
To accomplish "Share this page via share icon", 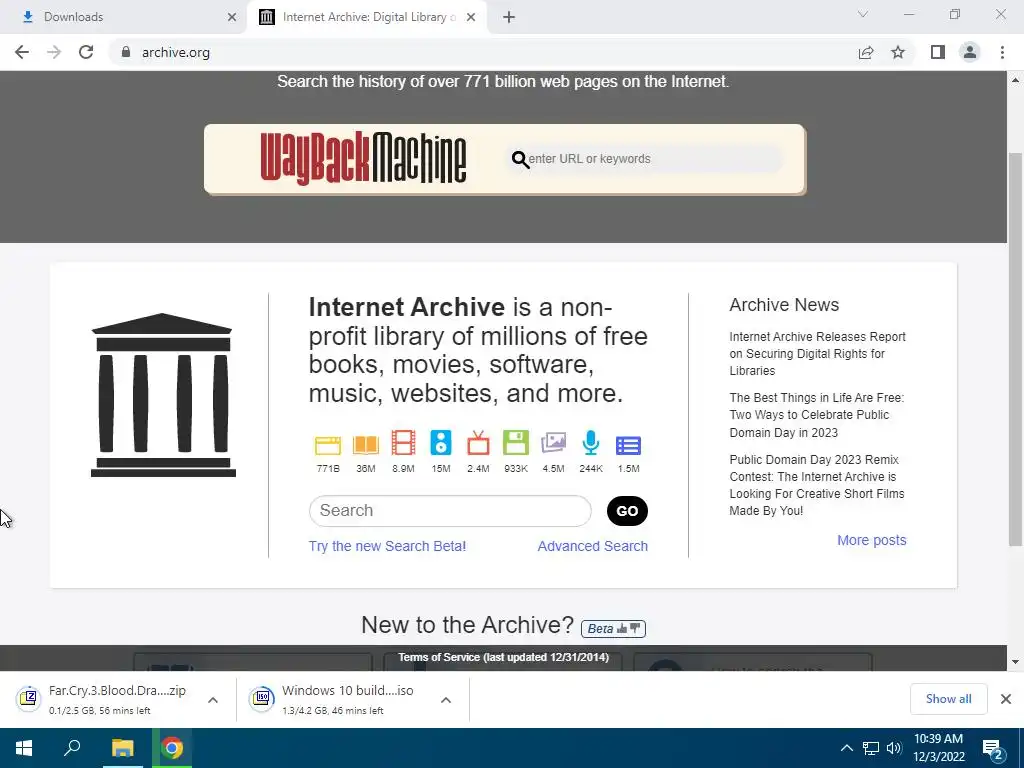I will [866, 52].
